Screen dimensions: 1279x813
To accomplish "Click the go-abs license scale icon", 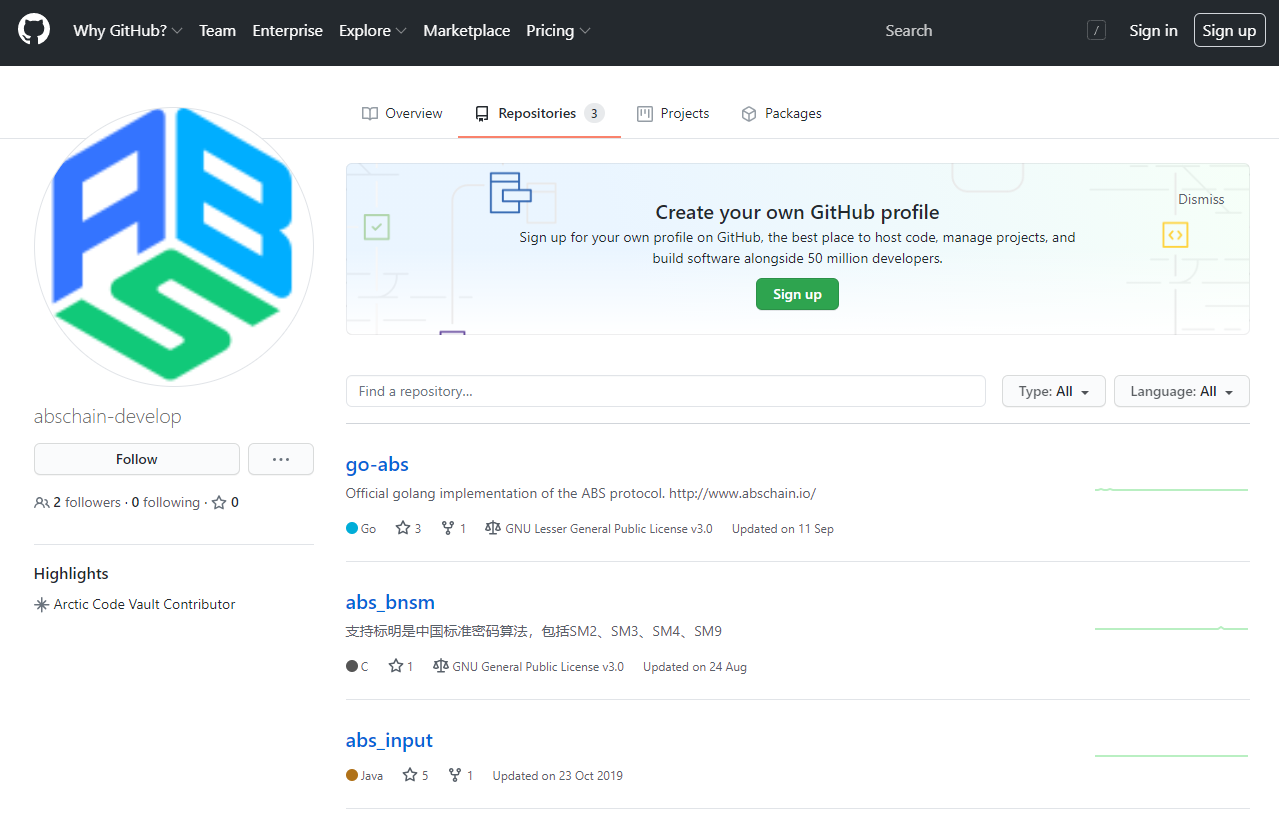I will pos(492,528).
